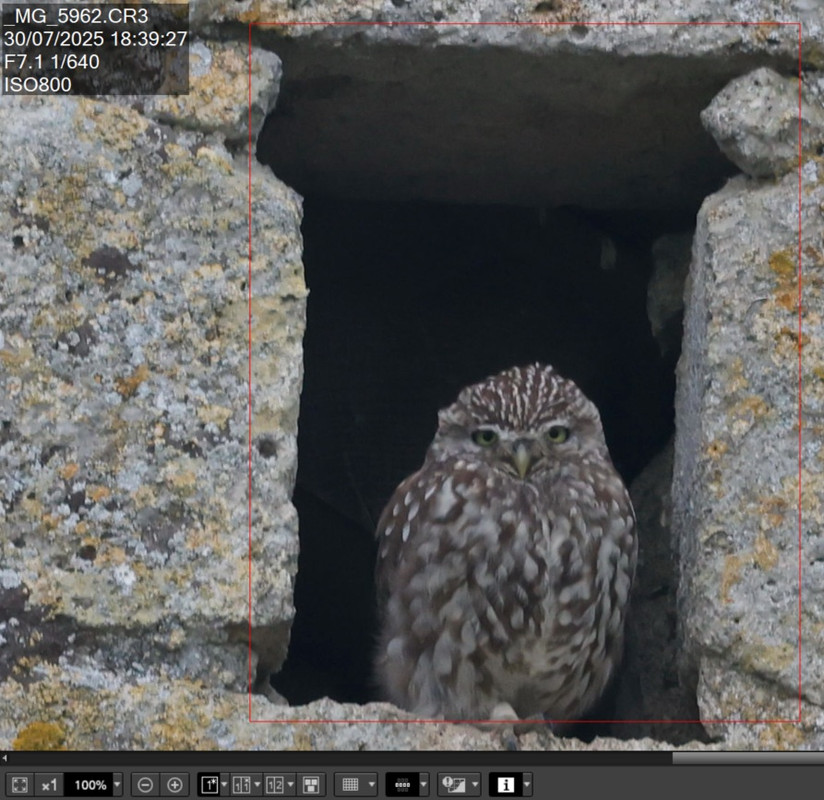Zoom out with the minus magnifier

145,785
